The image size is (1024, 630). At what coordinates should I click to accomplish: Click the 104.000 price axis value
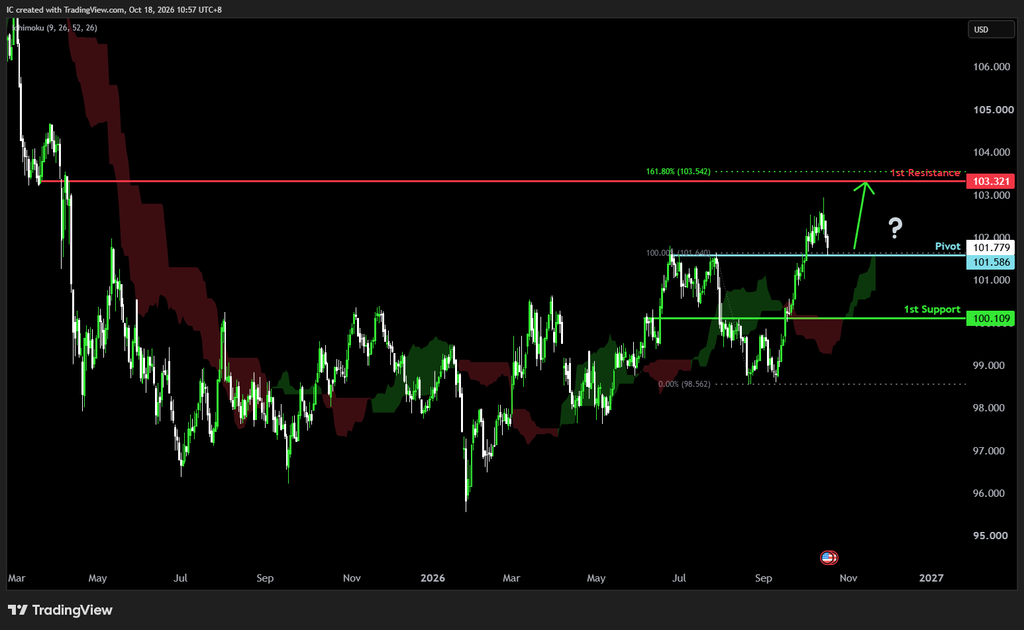[991, 152]
